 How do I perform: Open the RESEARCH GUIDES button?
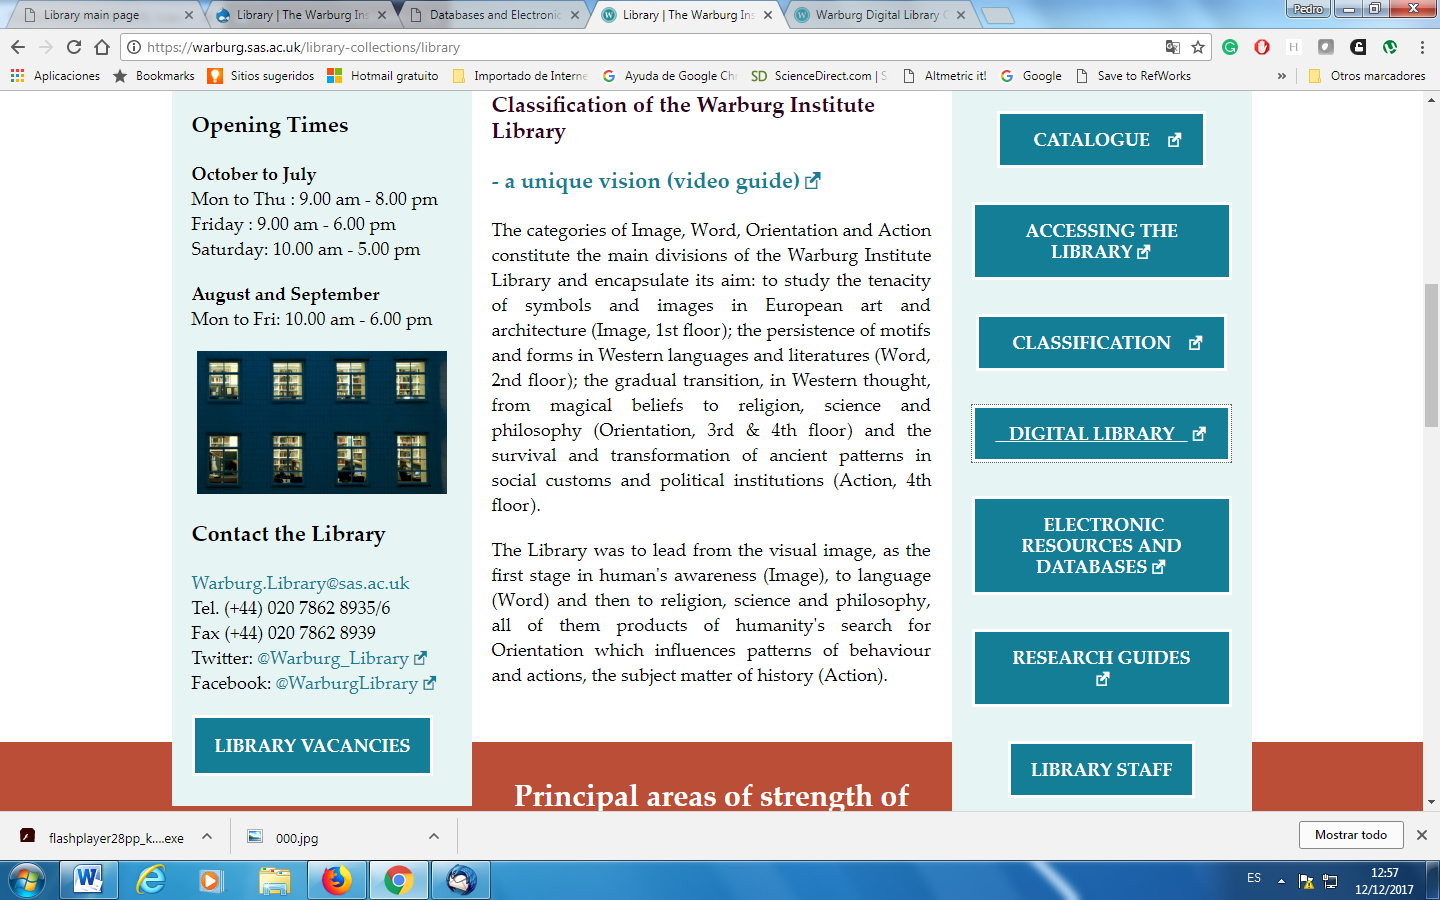(x=1101, y=668)
